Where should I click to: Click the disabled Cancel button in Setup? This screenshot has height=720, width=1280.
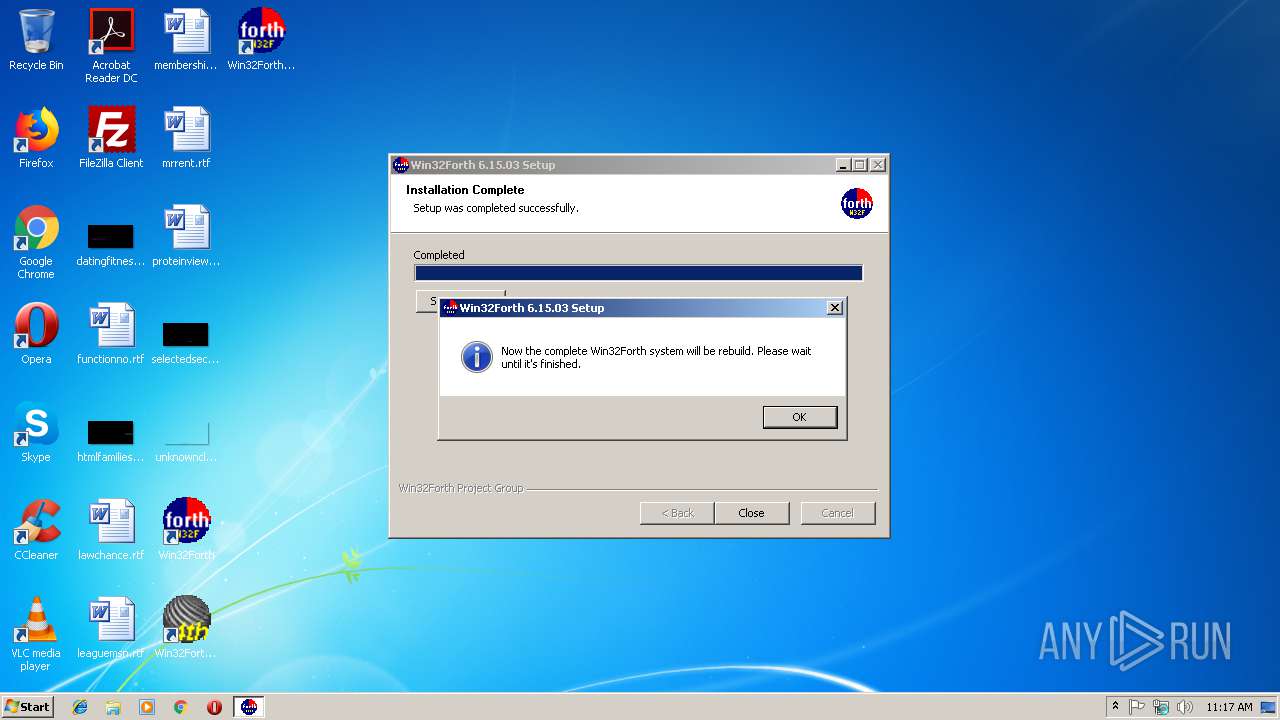tap(838, 513)
